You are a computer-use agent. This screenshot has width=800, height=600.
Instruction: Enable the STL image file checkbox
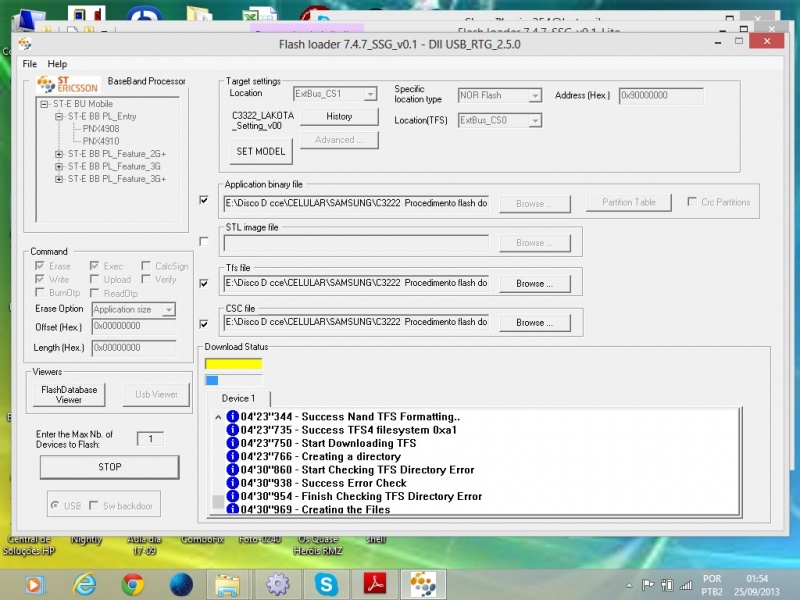204,241
